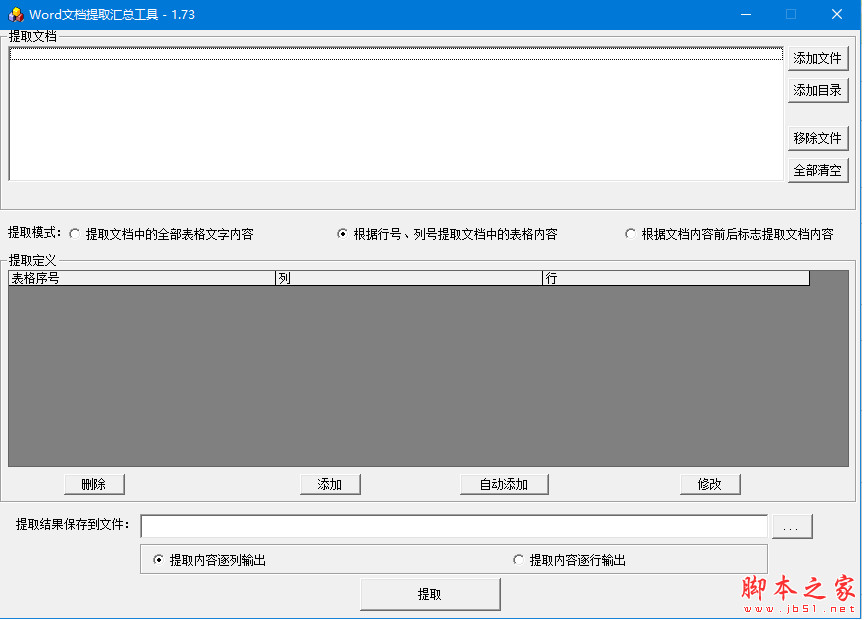Screen dimensions: 867x620
Task: Click the 删除 button
Action: (94, 484)
